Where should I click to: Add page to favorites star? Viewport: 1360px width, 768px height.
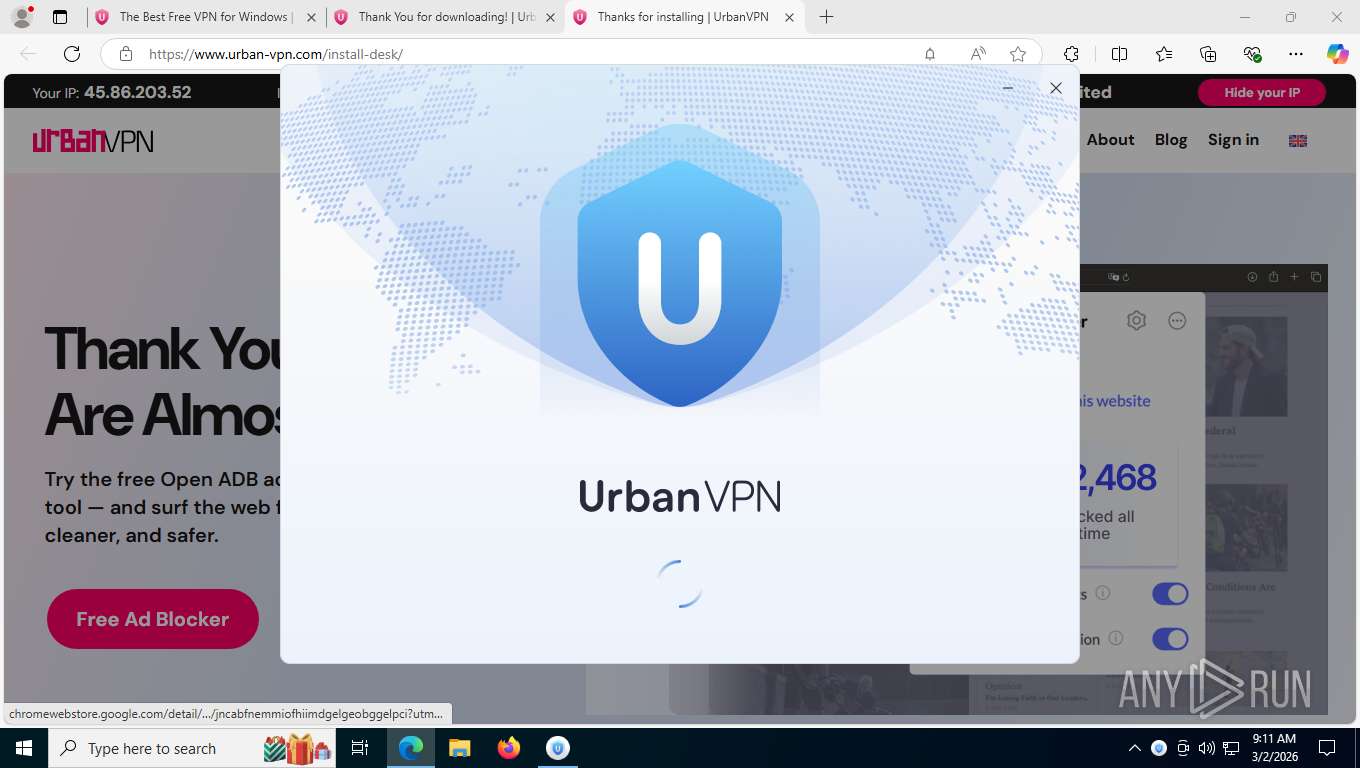[1018, 54]
